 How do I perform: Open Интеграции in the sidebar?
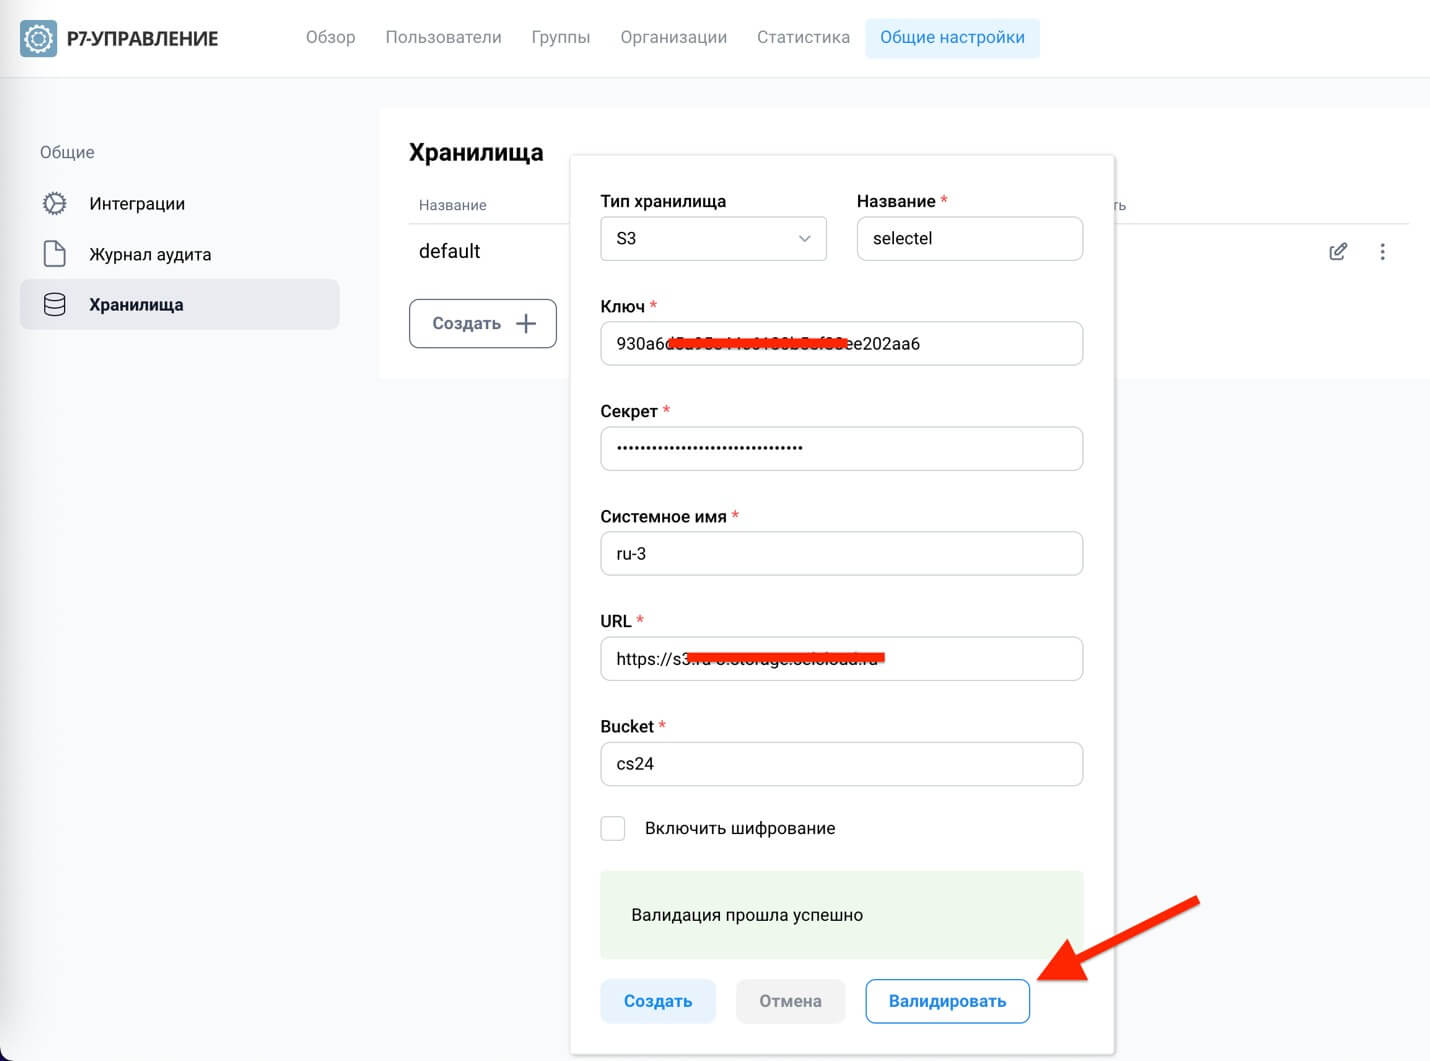pyautogui.click(x=180, y=203)
